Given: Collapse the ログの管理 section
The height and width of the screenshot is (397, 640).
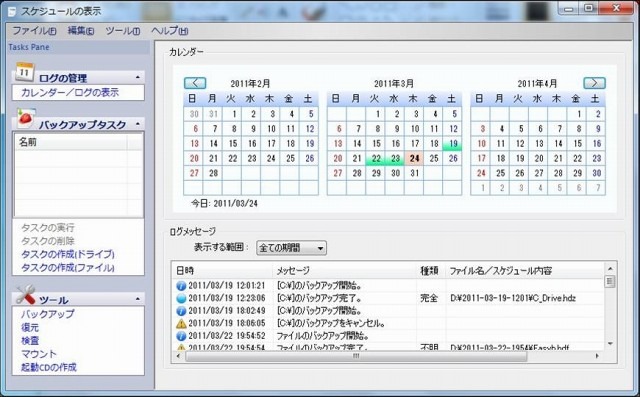Looking at the screenshot, I should pyautogui.click(x=138, y=77).
